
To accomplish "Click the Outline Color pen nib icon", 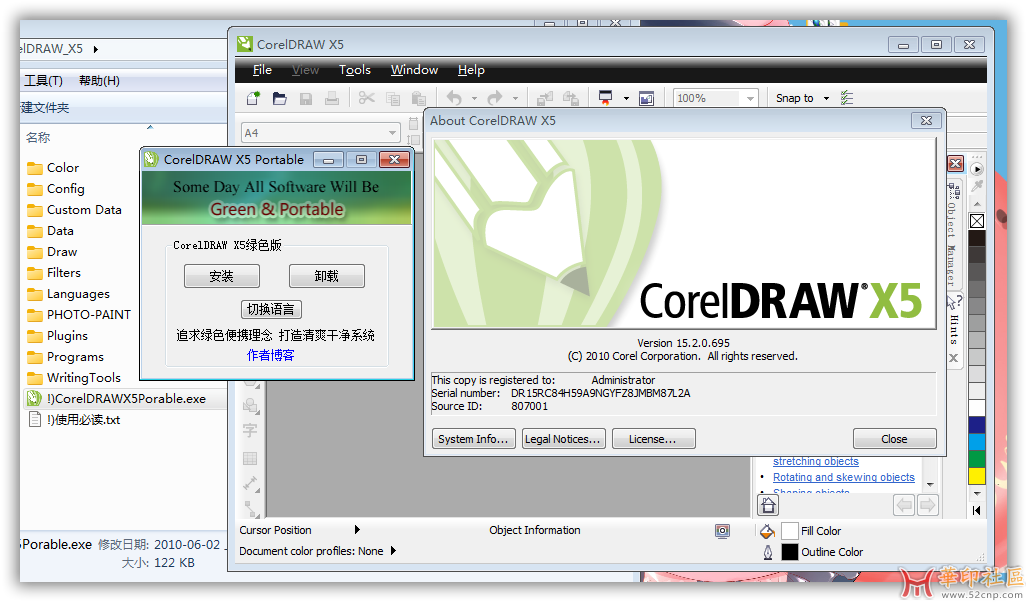I will click(x=768, y=552).
